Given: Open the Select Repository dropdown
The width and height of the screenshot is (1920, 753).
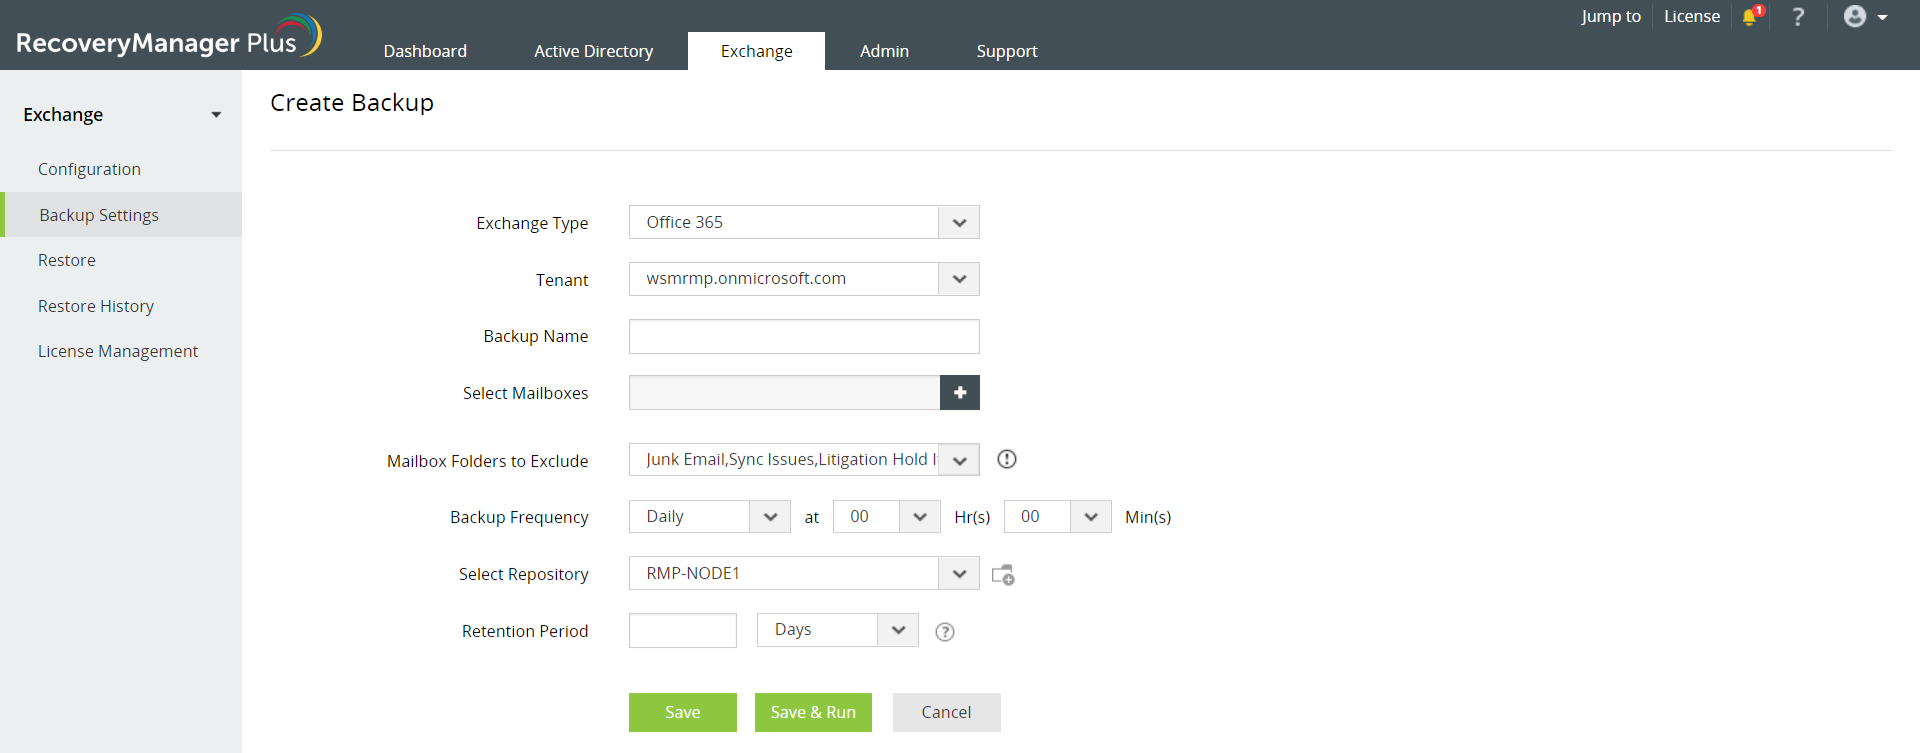Looking at the screenshot, I should [804, 573].
